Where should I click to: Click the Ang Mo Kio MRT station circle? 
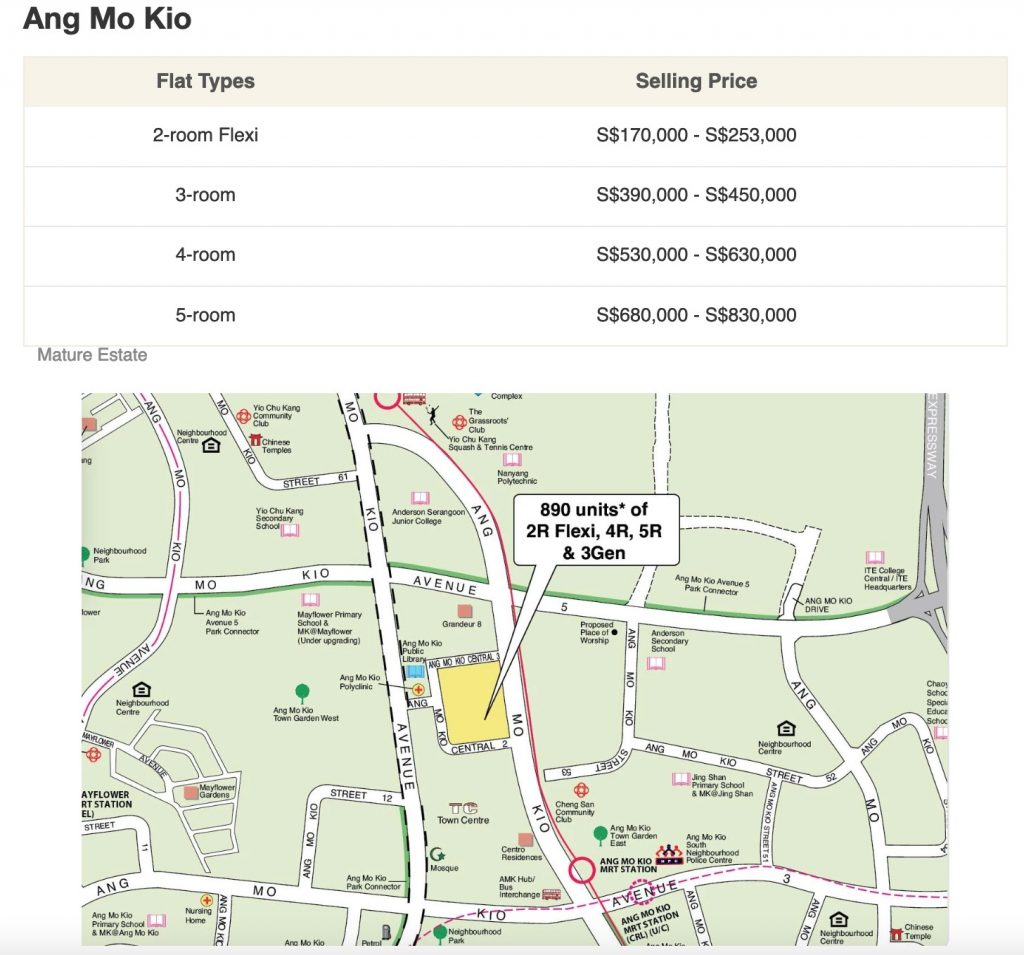[x=581, y=869]
